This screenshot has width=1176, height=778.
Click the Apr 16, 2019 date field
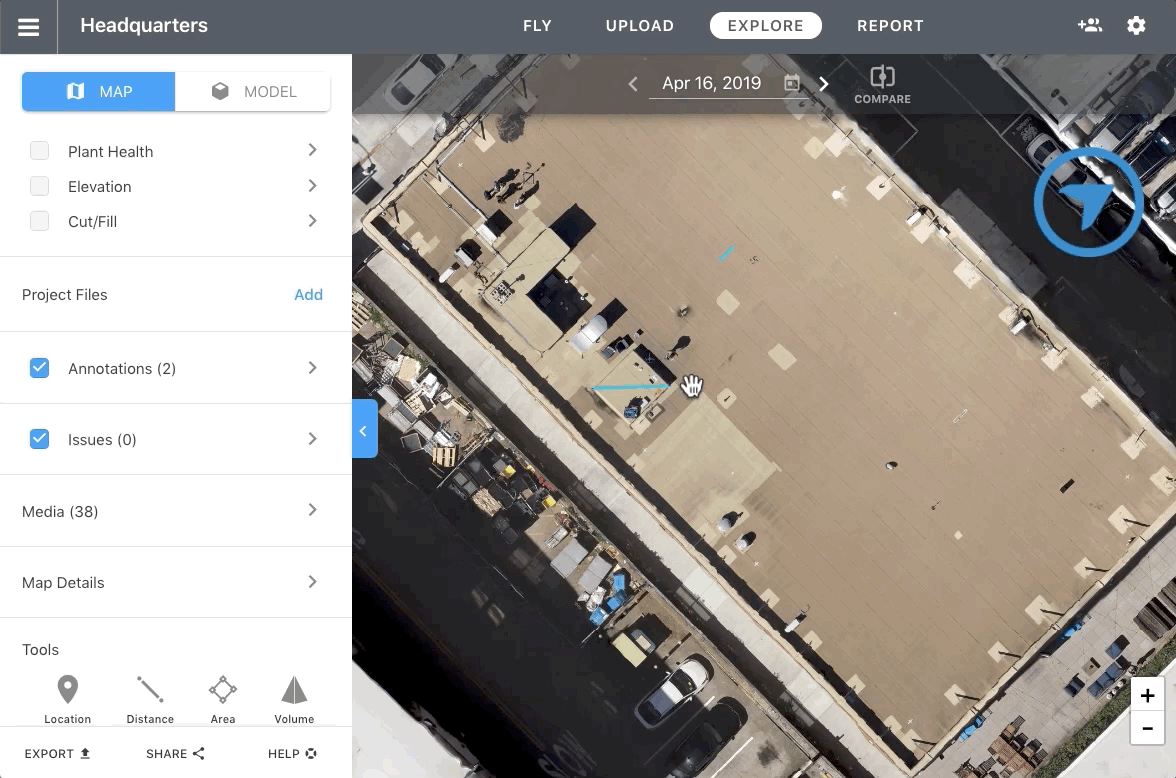pyautogui.click(x=712, y=83)
